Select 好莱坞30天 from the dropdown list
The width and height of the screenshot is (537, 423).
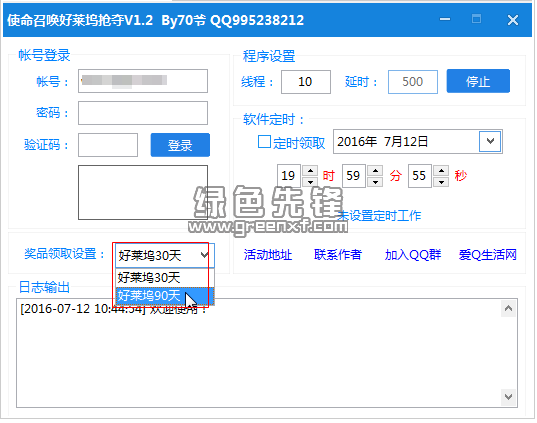point(165,278)
